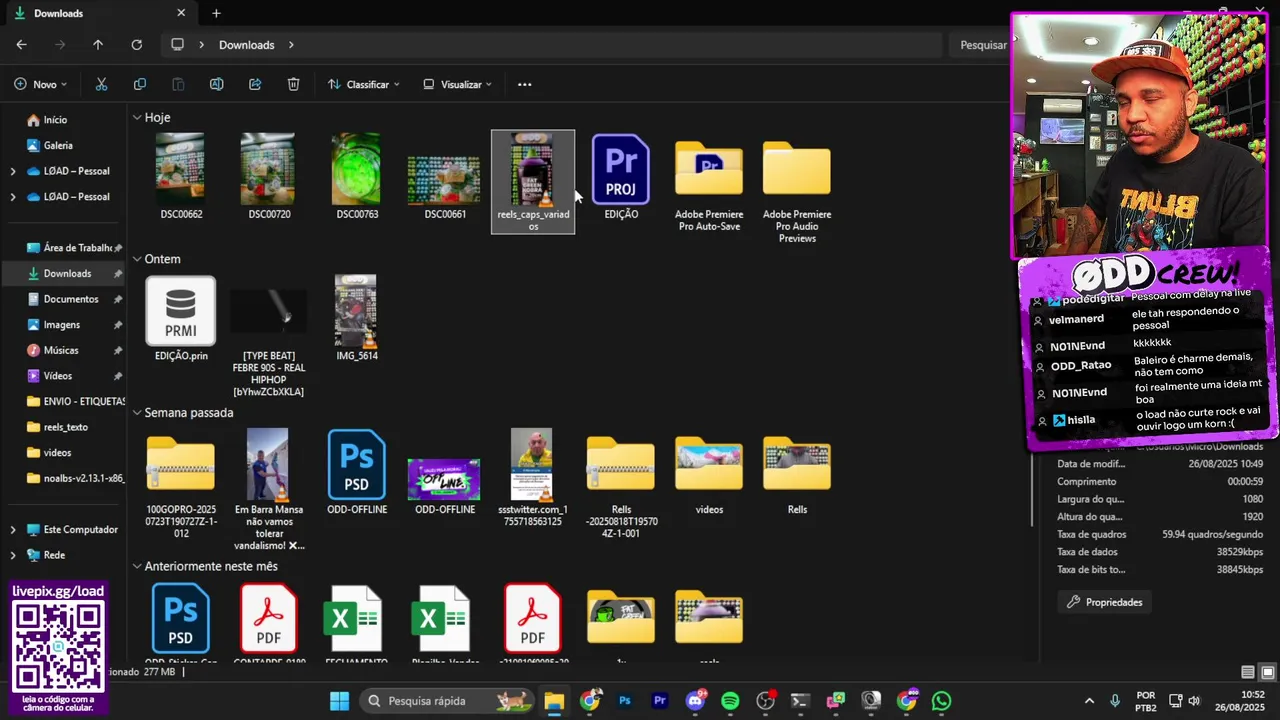Open Discord from the taskbar
Viewport: 1280px width, 720px height.
pos(695,701)
